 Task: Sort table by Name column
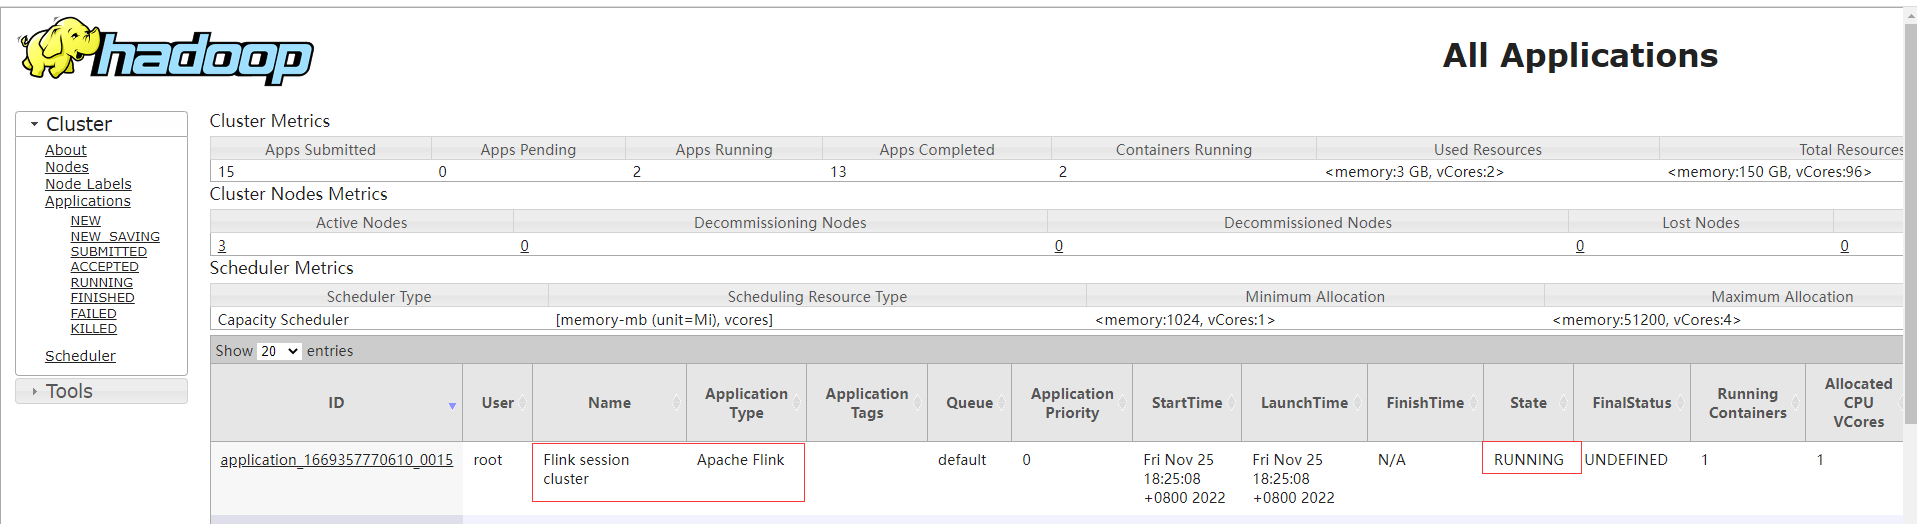[609, 403]
